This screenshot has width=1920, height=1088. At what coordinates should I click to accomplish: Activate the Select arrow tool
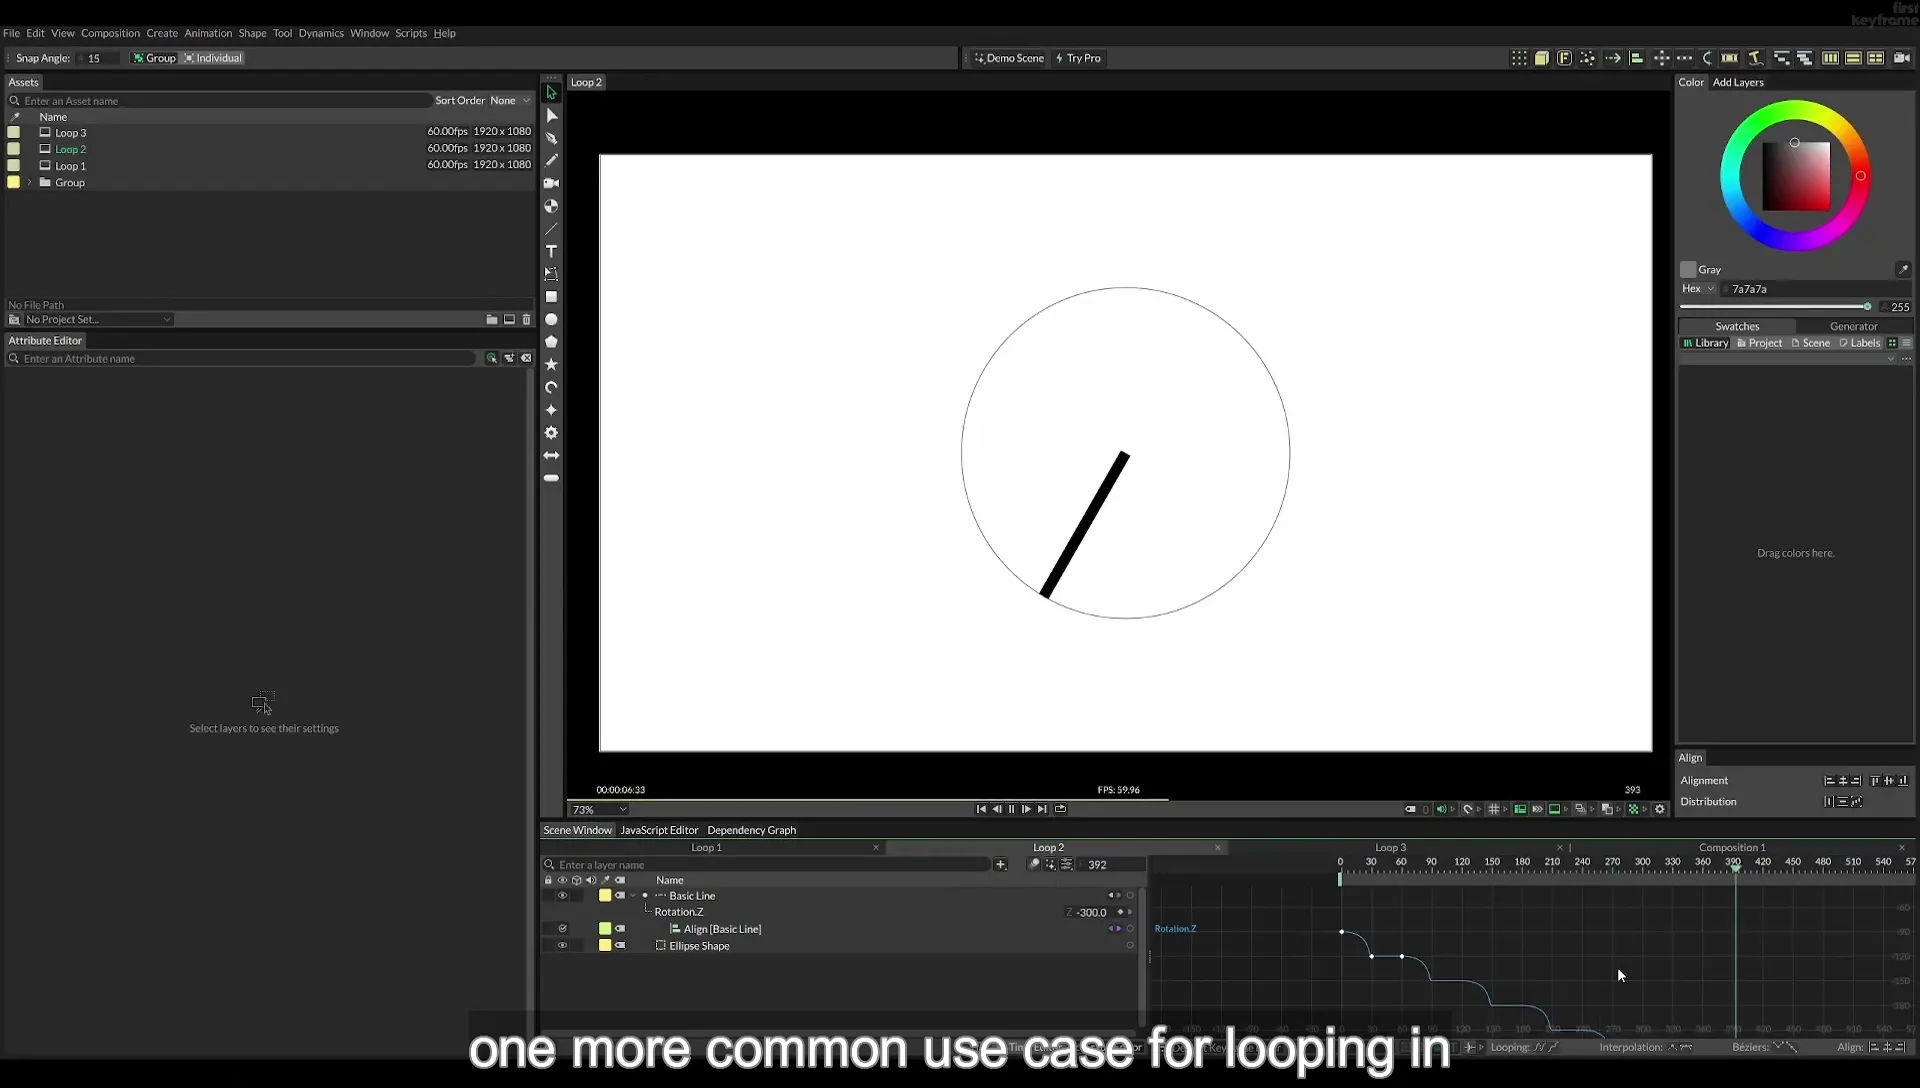pos(551,92)
